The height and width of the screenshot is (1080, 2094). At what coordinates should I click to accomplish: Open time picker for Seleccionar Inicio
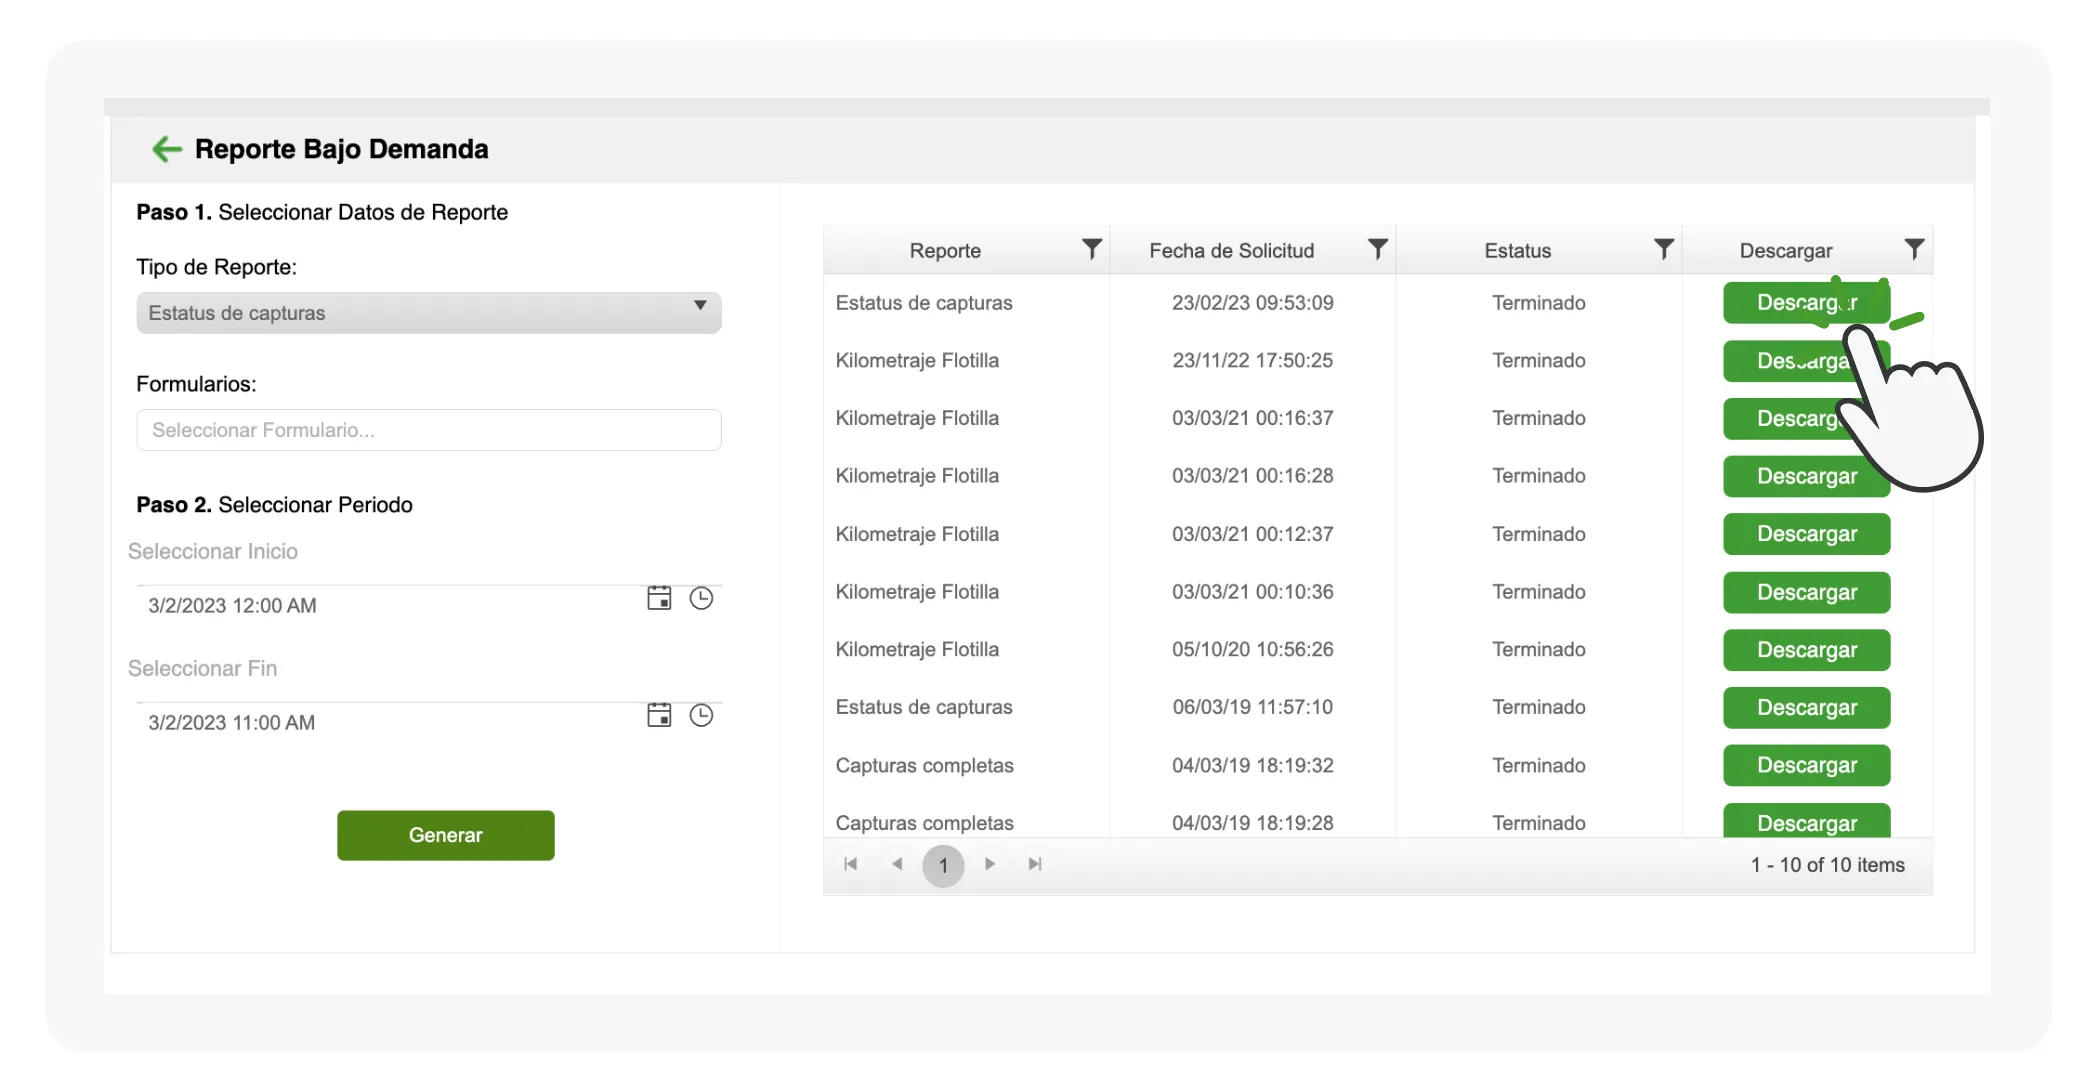701,598
